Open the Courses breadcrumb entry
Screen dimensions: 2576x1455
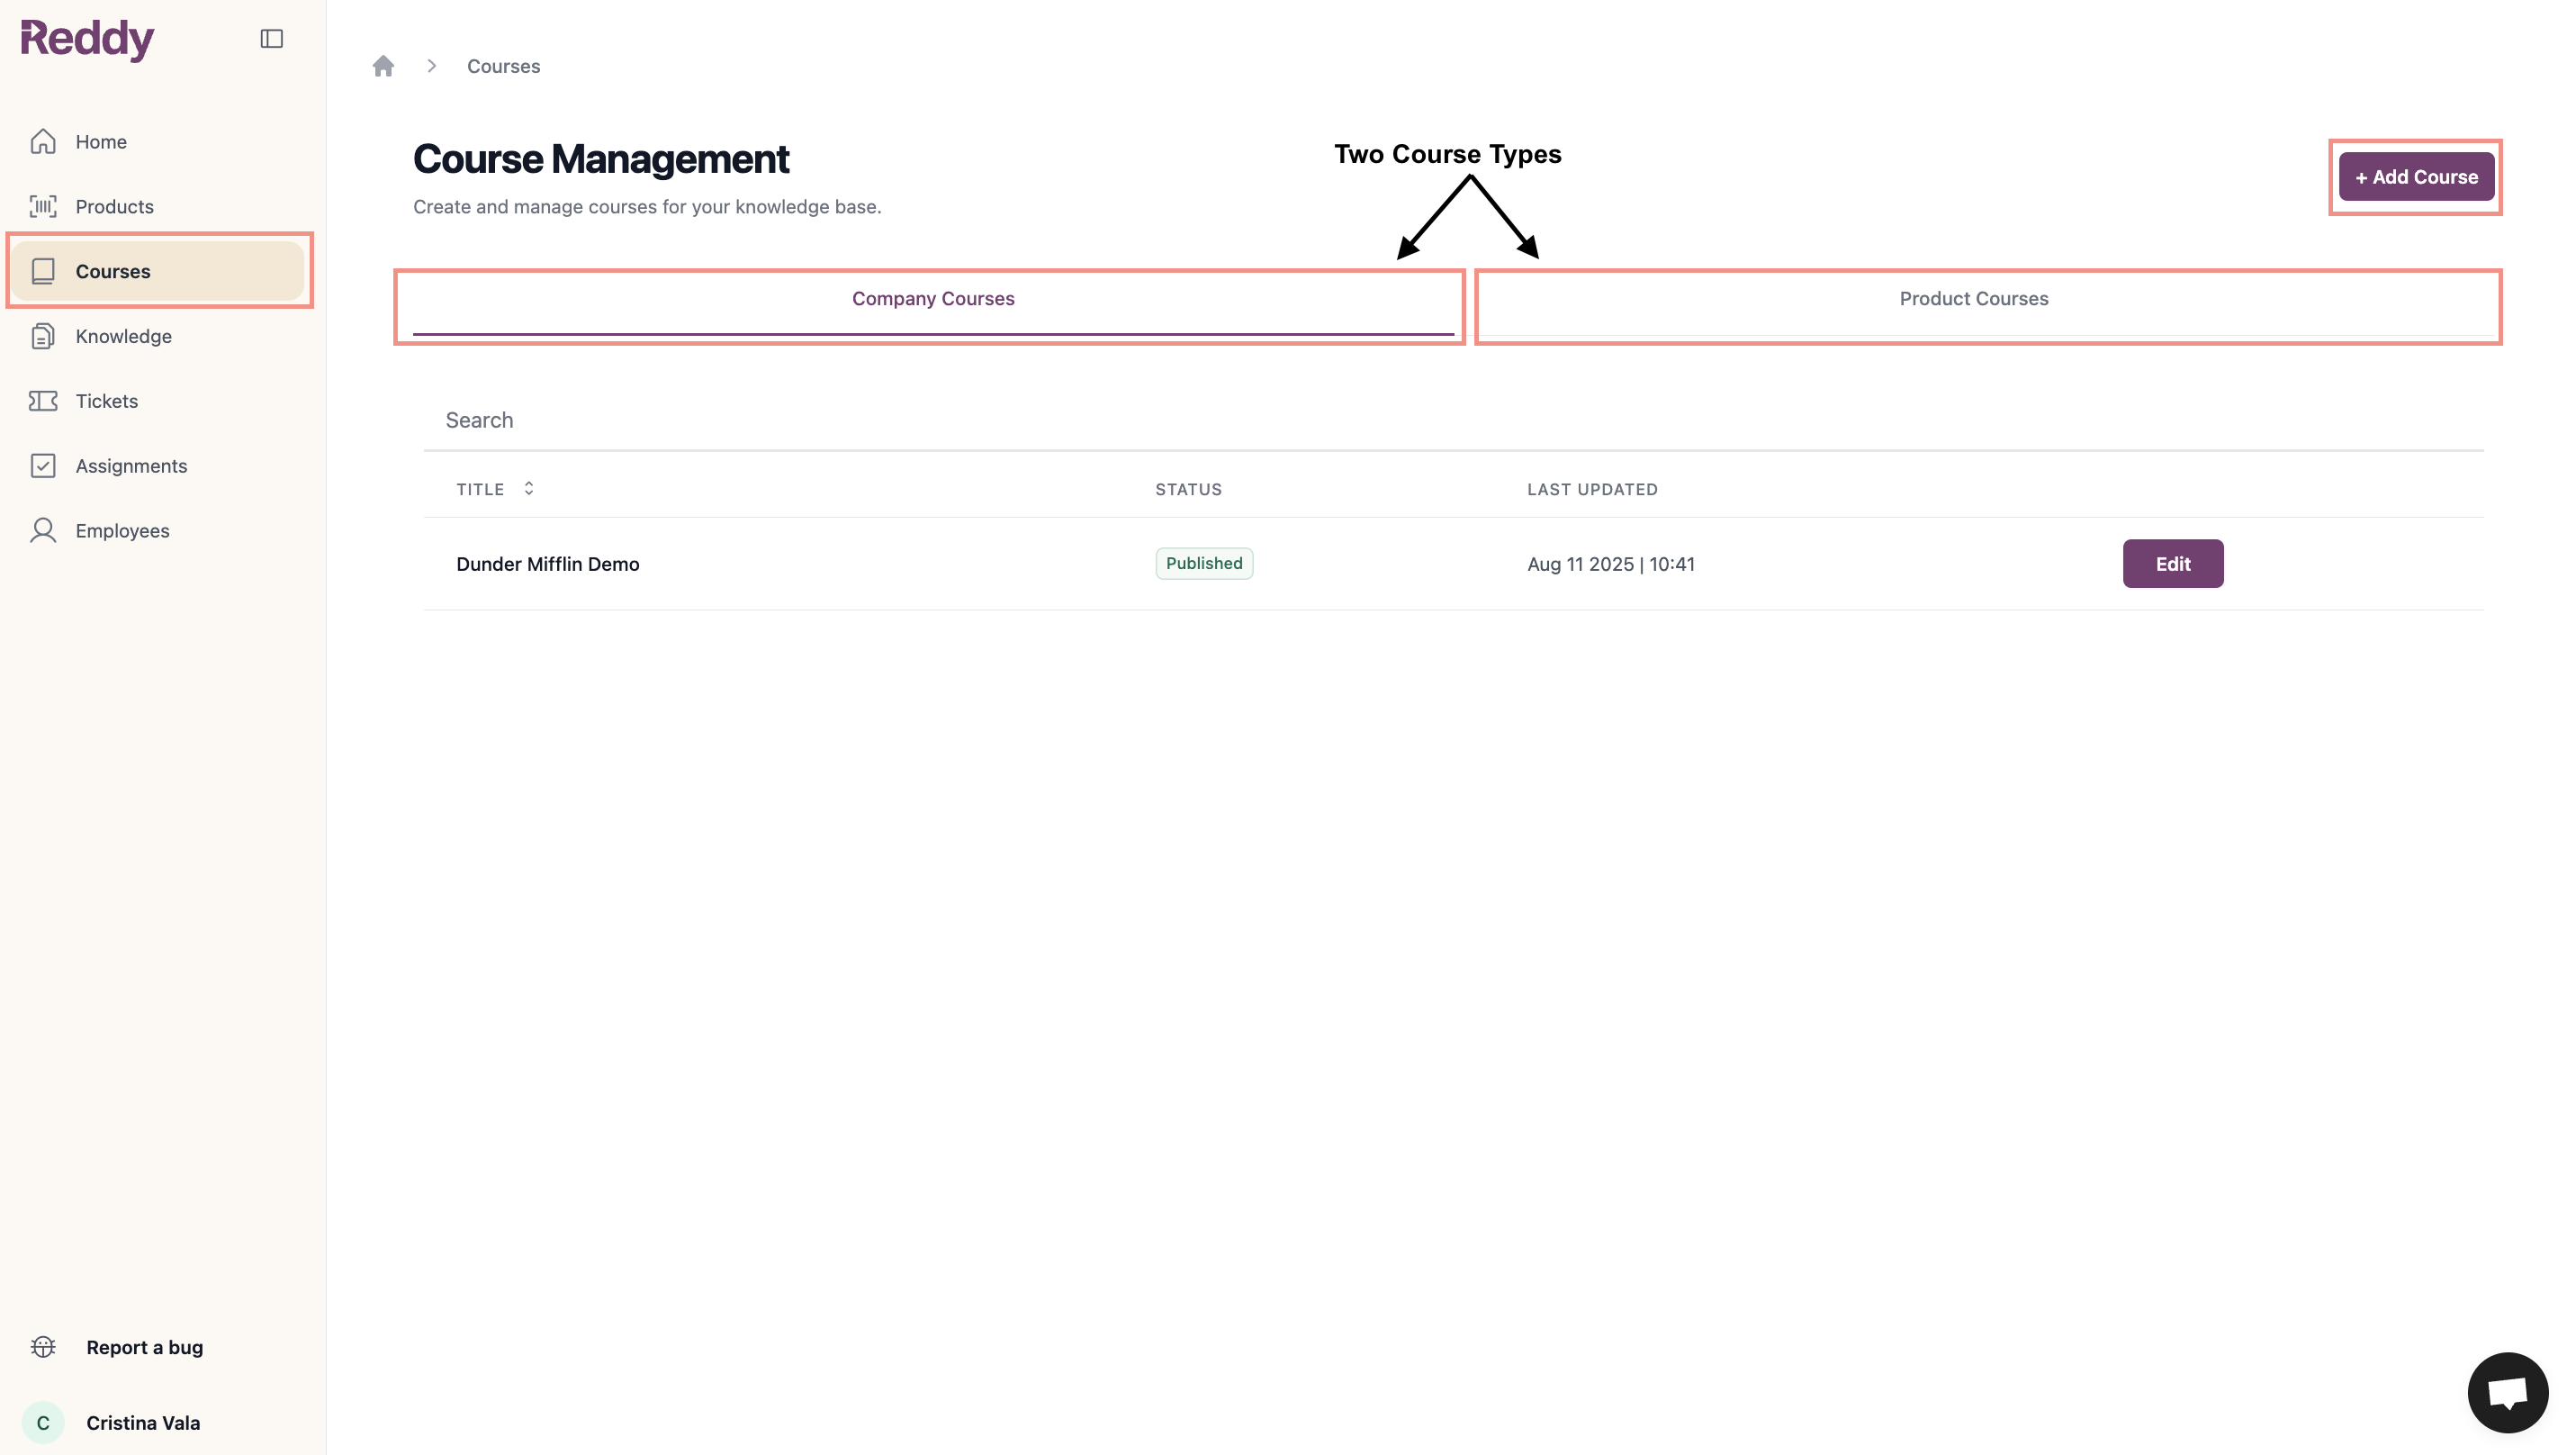pos(503,65)
